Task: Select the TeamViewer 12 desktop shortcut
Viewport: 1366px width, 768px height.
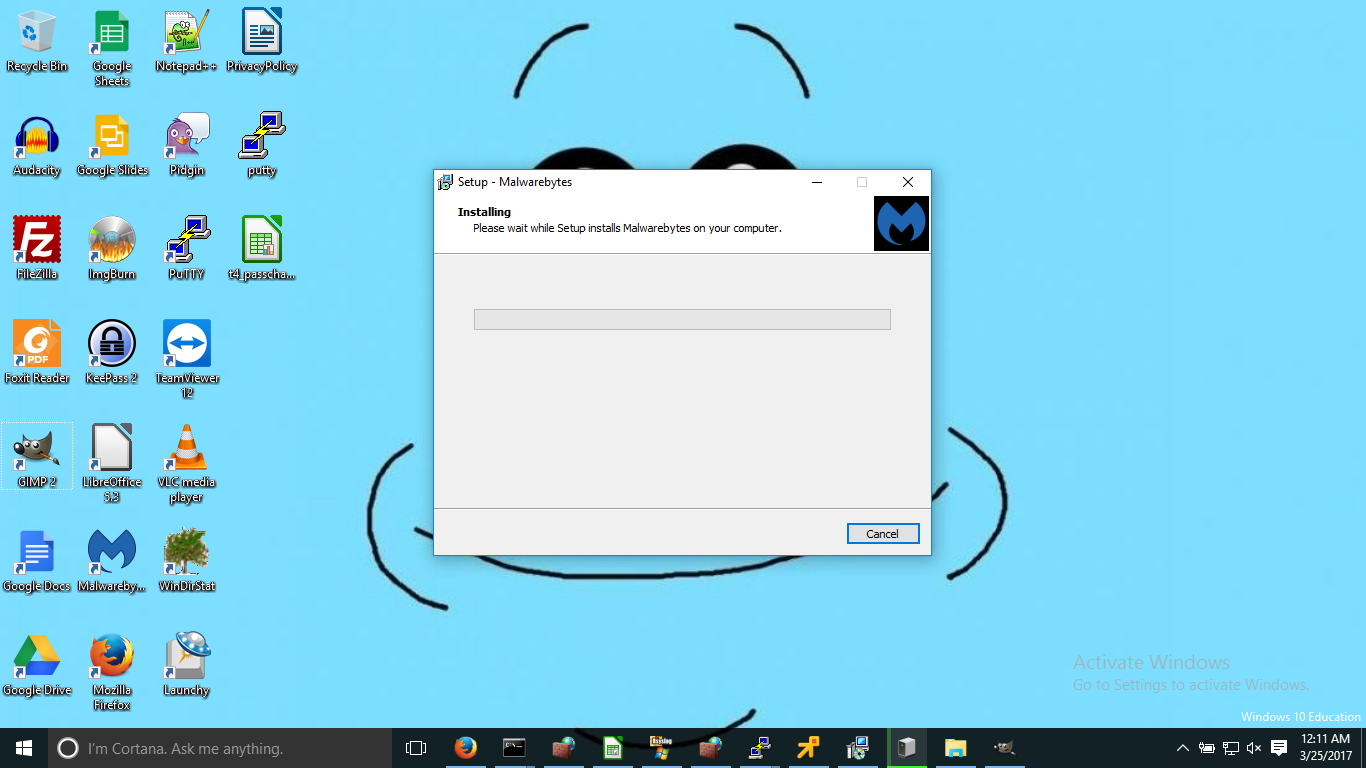Action: pyautogui.click(x=186, y=359)
